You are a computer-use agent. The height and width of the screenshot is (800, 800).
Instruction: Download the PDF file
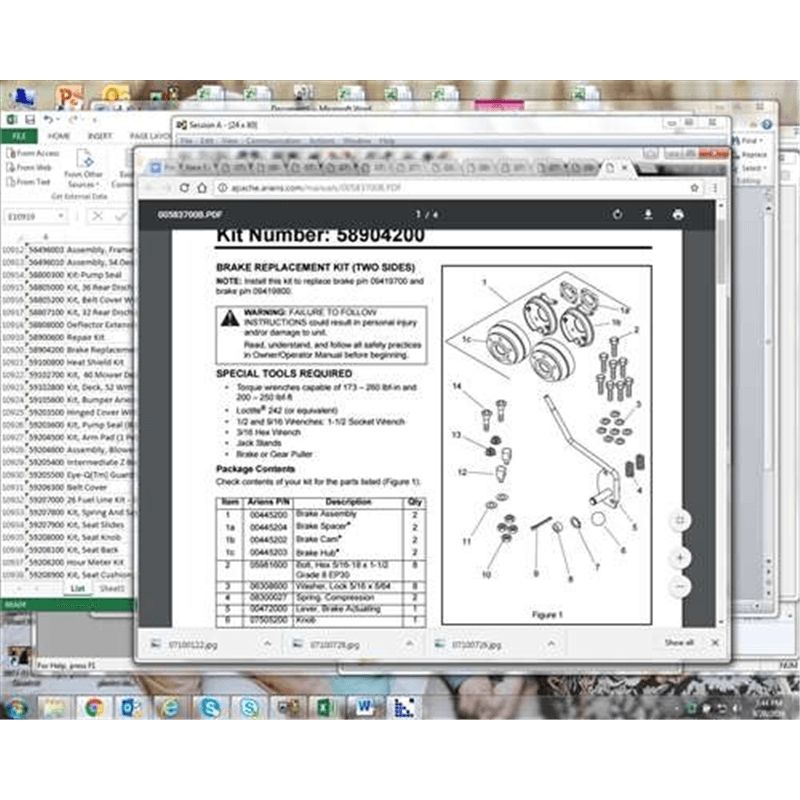(x=648, y=214)
